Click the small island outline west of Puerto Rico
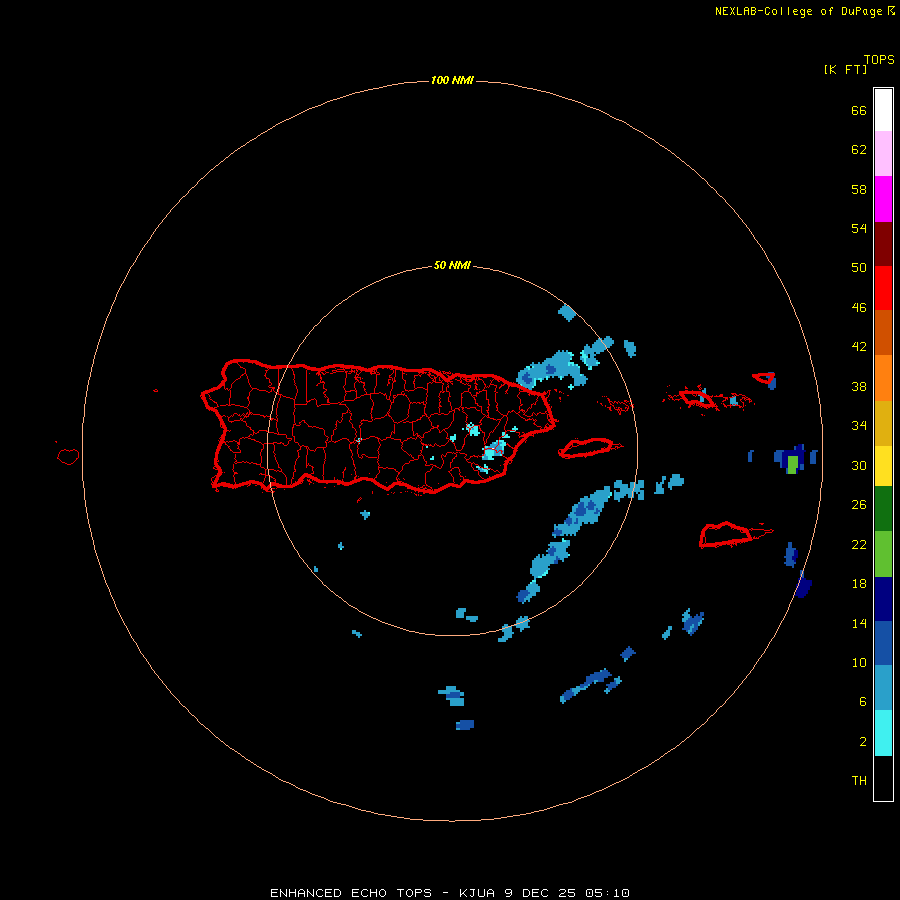The width and height of the screenshot is (900, 900). pyautogui.click(x=68, y=456)
